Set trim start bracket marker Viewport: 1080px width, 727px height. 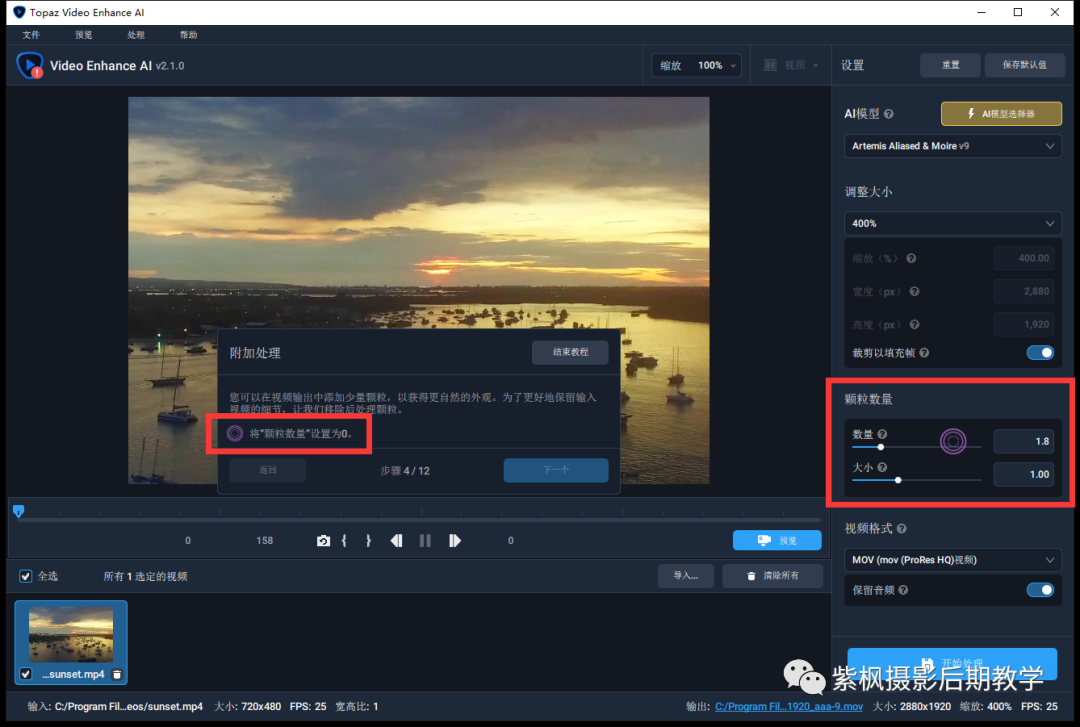point(344,541)
